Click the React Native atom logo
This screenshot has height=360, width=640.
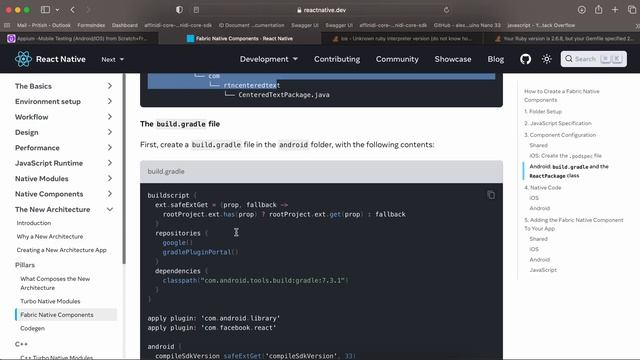click(23, 59)
